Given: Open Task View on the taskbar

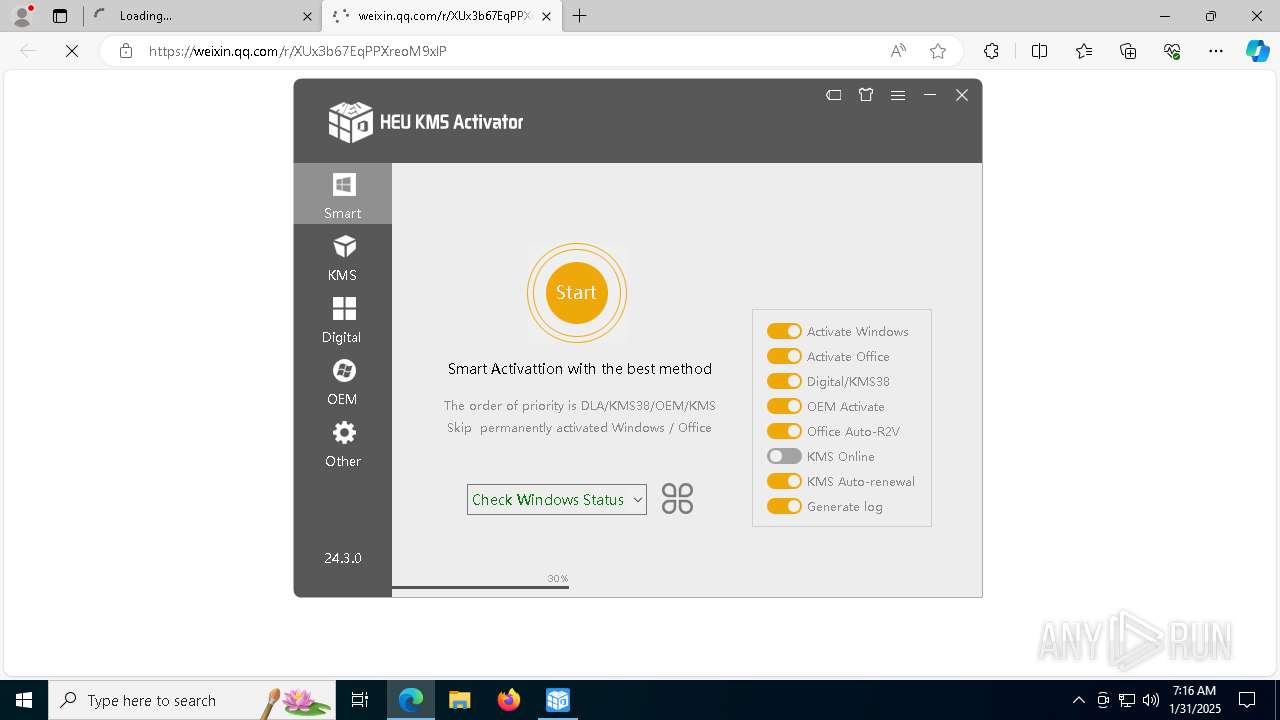Looking at the screenshot, I should point(360,700).
